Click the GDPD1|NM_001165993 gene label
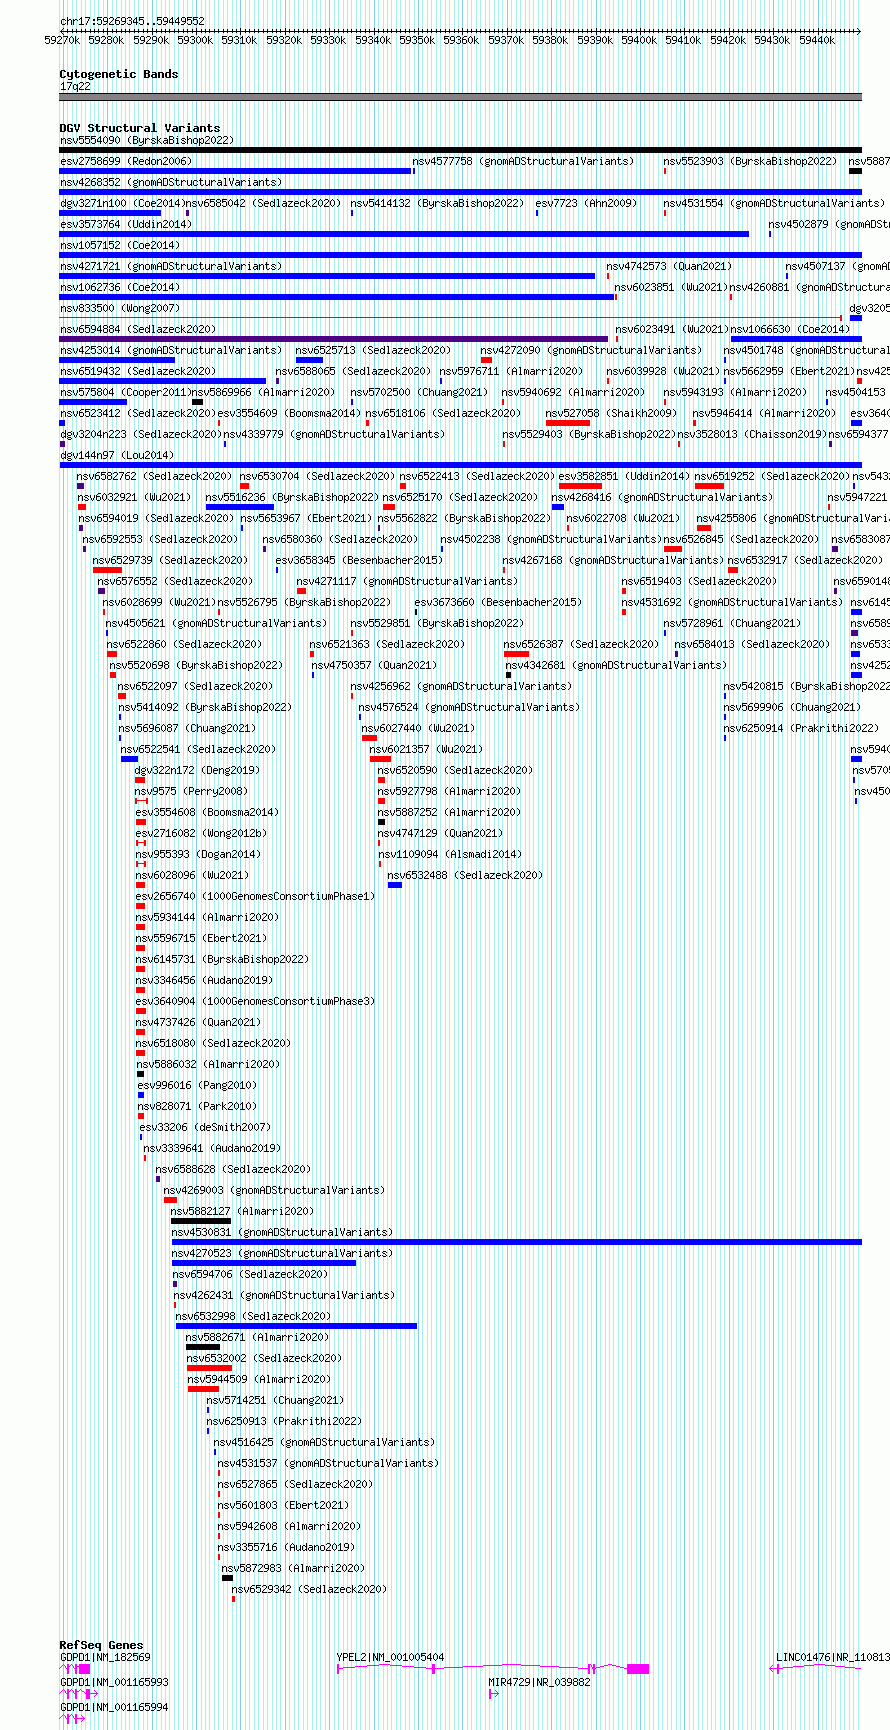Image resolution: width=890 pixels, height=1730 pixels. [x=115, y=1682]
